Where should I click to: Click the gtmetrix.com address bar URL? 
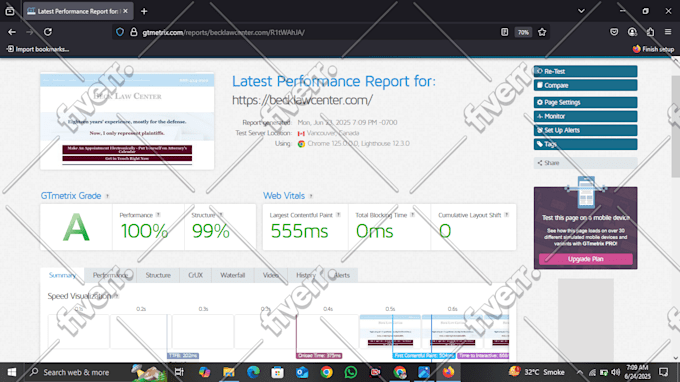(x=223, y=33)
